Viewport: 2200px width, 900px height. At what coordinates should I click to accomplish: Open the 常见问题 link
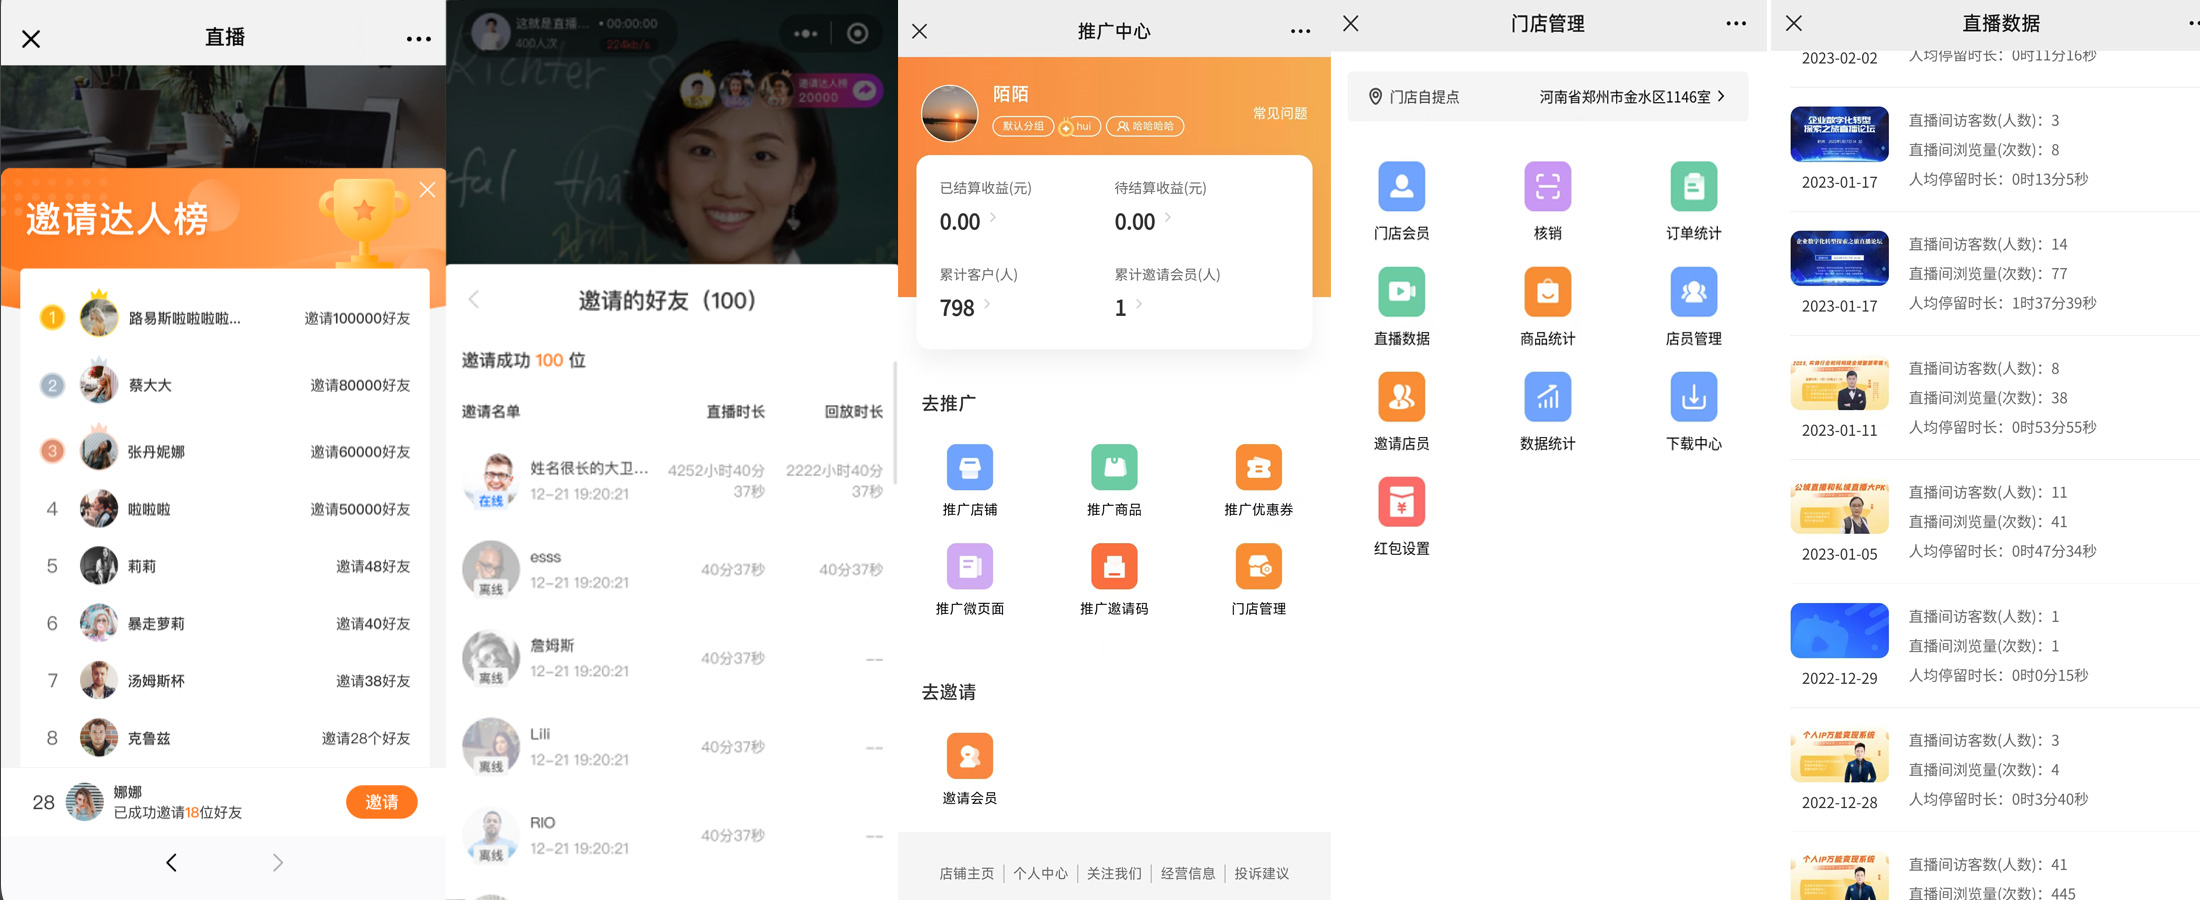tap(1279, 113)
